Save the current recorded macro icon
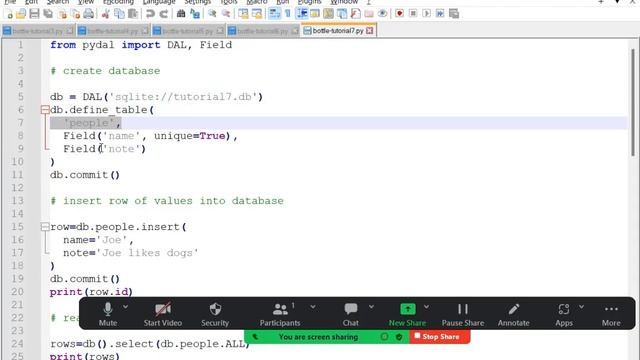Image resolution: width=640 pixels, height=360 pixels. (x=453, y=14)
